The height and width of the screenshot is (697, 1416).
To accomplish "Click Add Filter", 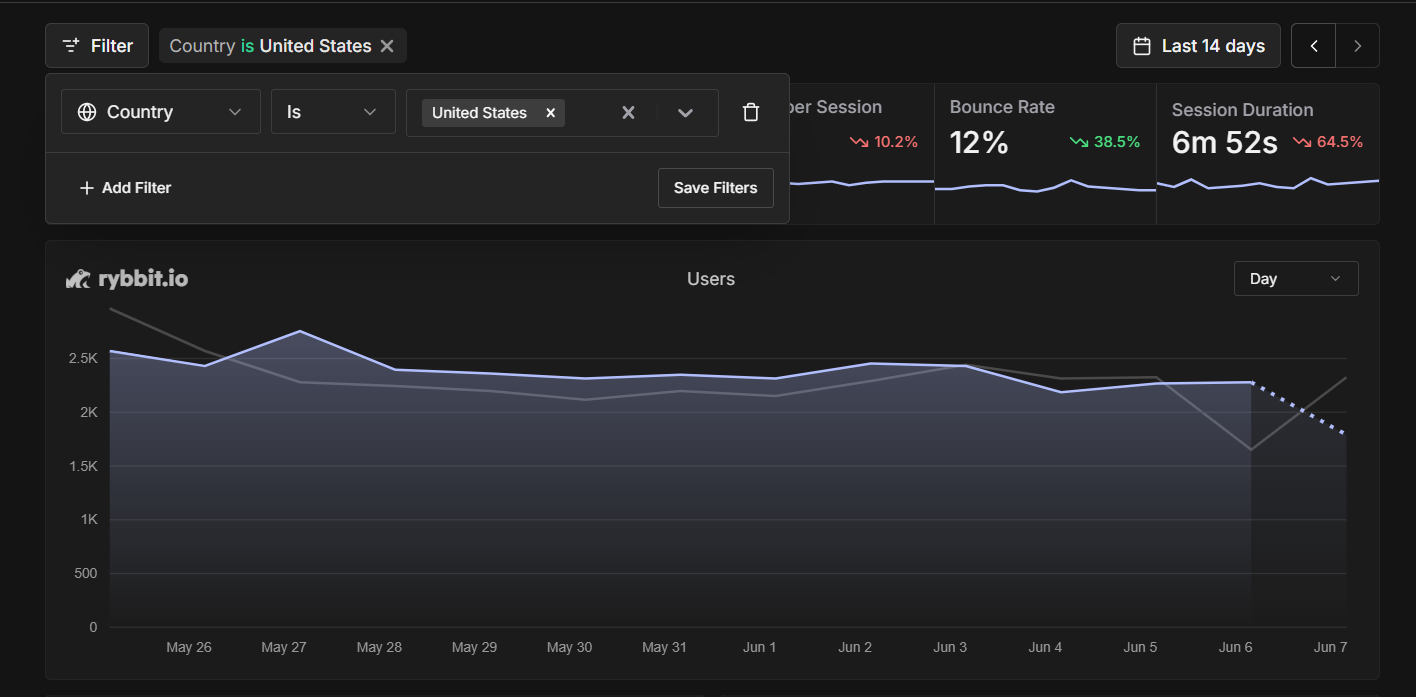I will point(125,188).
